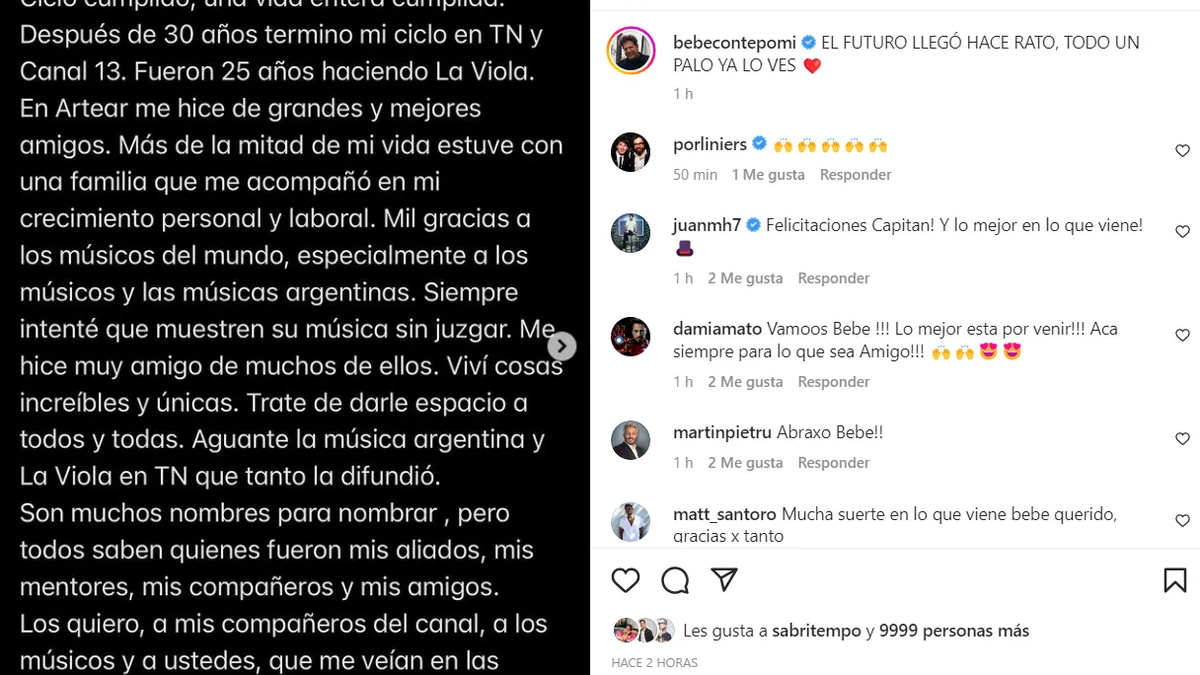Viewport: 1200px width, 675px height.
Task: Open juanmh7 avatar
Action: (x=631, y=233)
